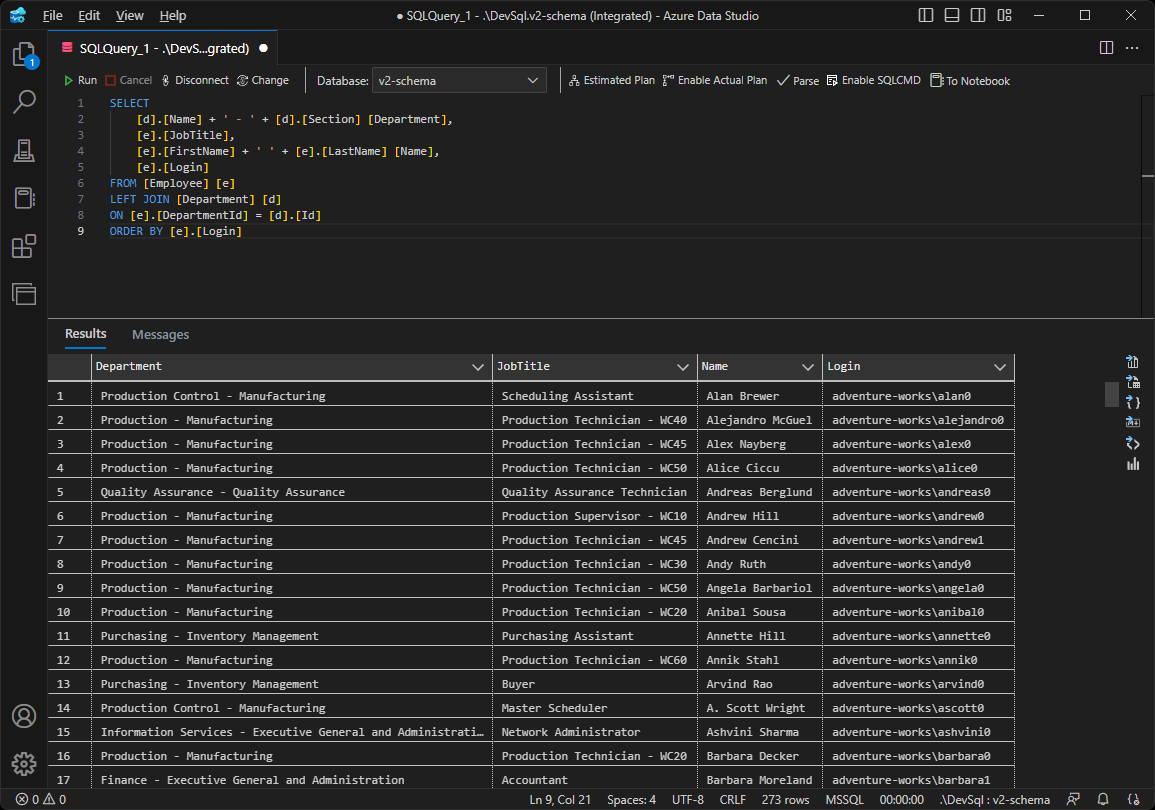Click Ln 9, Col 21 in status bar
The height and width of the screenshot is (810, 1155).
560,800
